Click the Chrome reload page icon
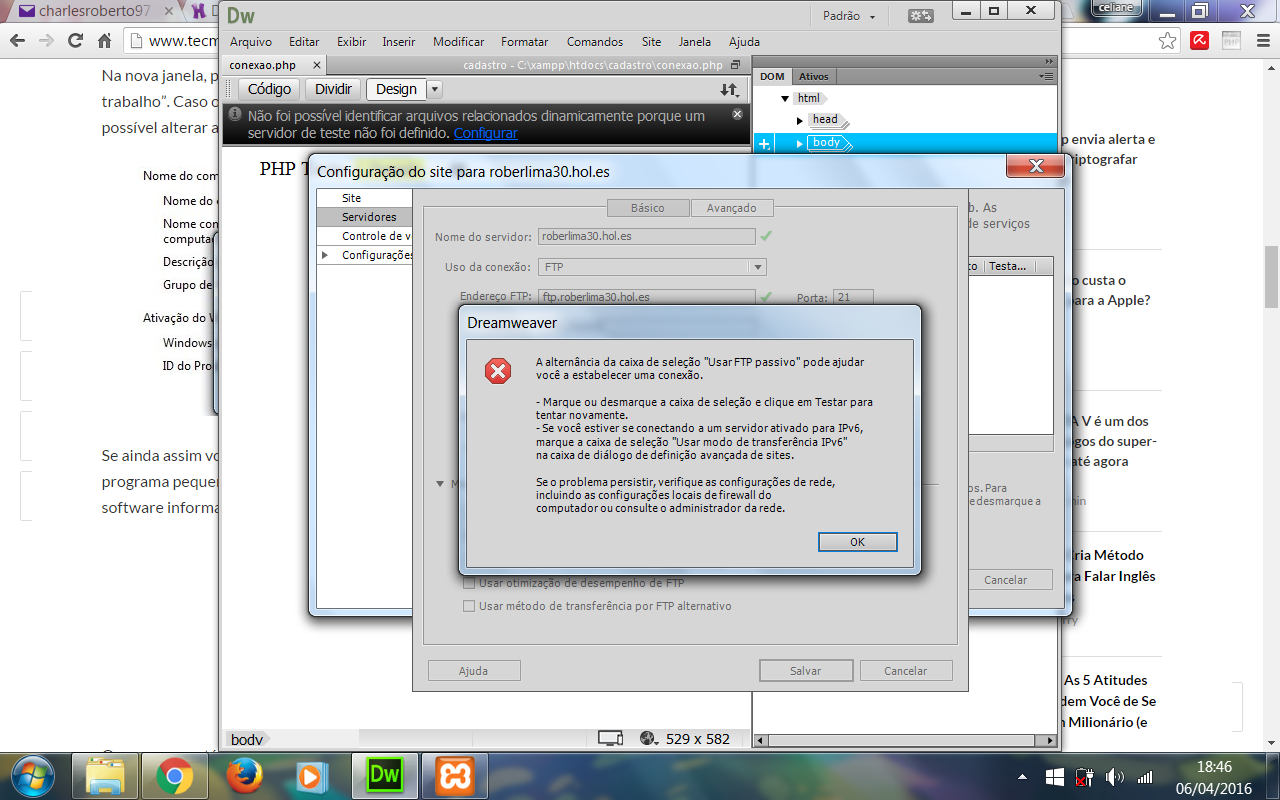The image size is (1280, 800). pos(75,41)
